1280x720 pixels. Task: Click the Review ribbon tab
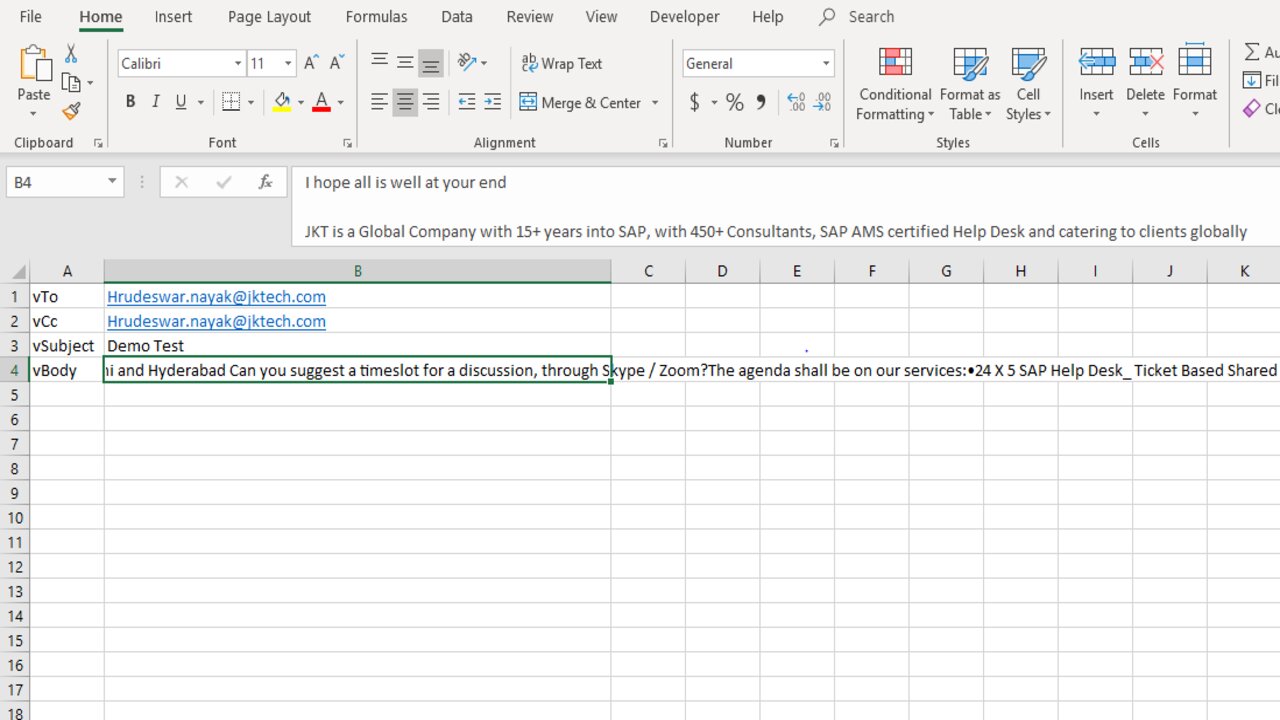pyautogui.click(x=530, y=17)
